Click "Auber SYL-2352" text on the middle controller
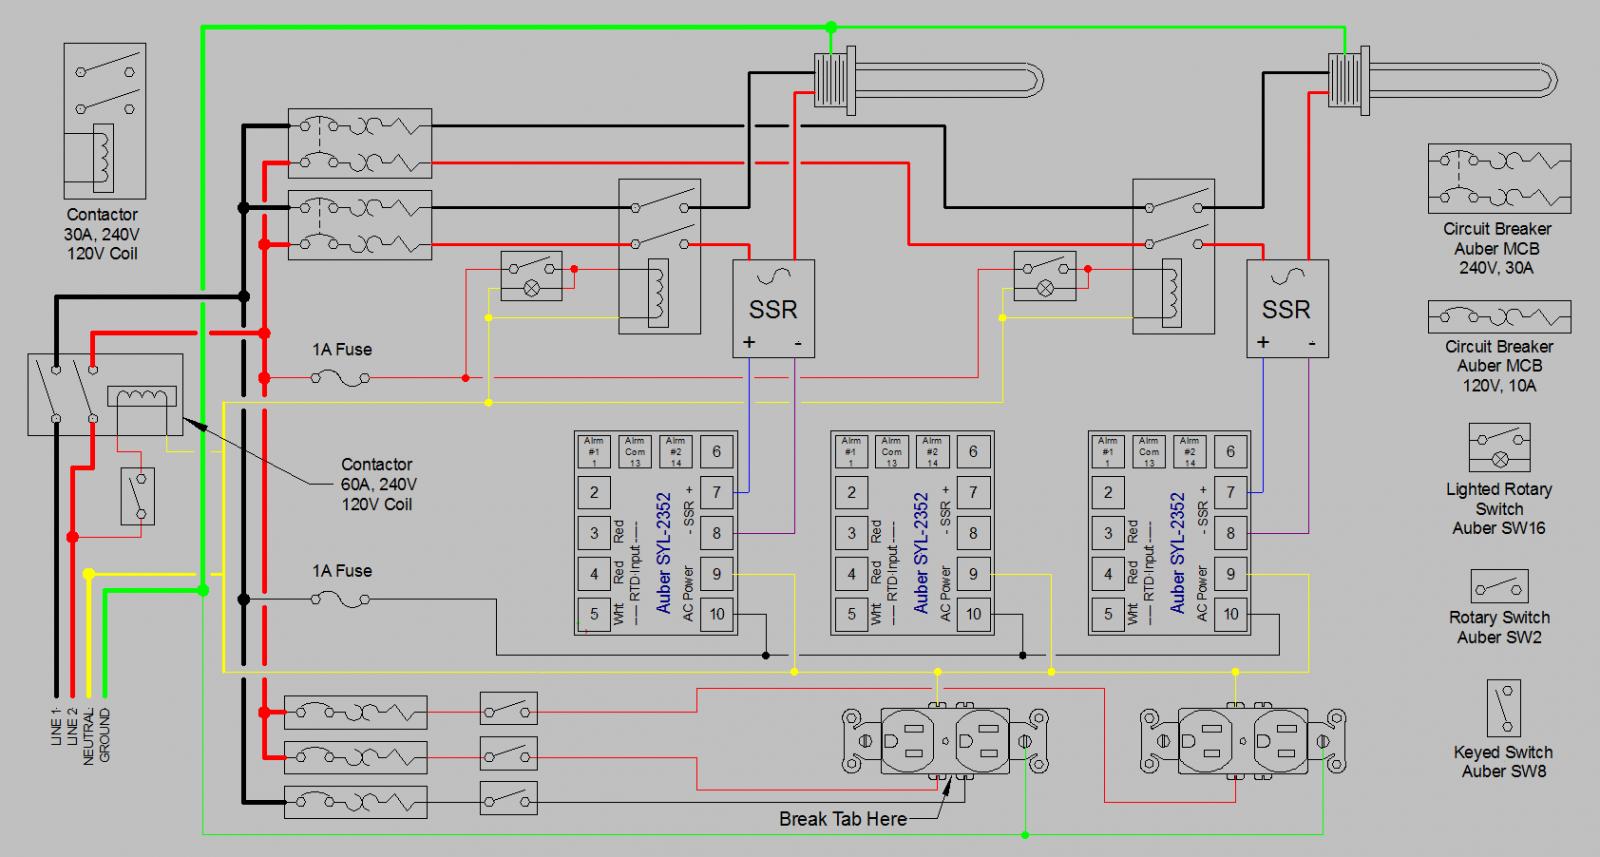This screenshot has width=1600, height=857. pos(922,552)
